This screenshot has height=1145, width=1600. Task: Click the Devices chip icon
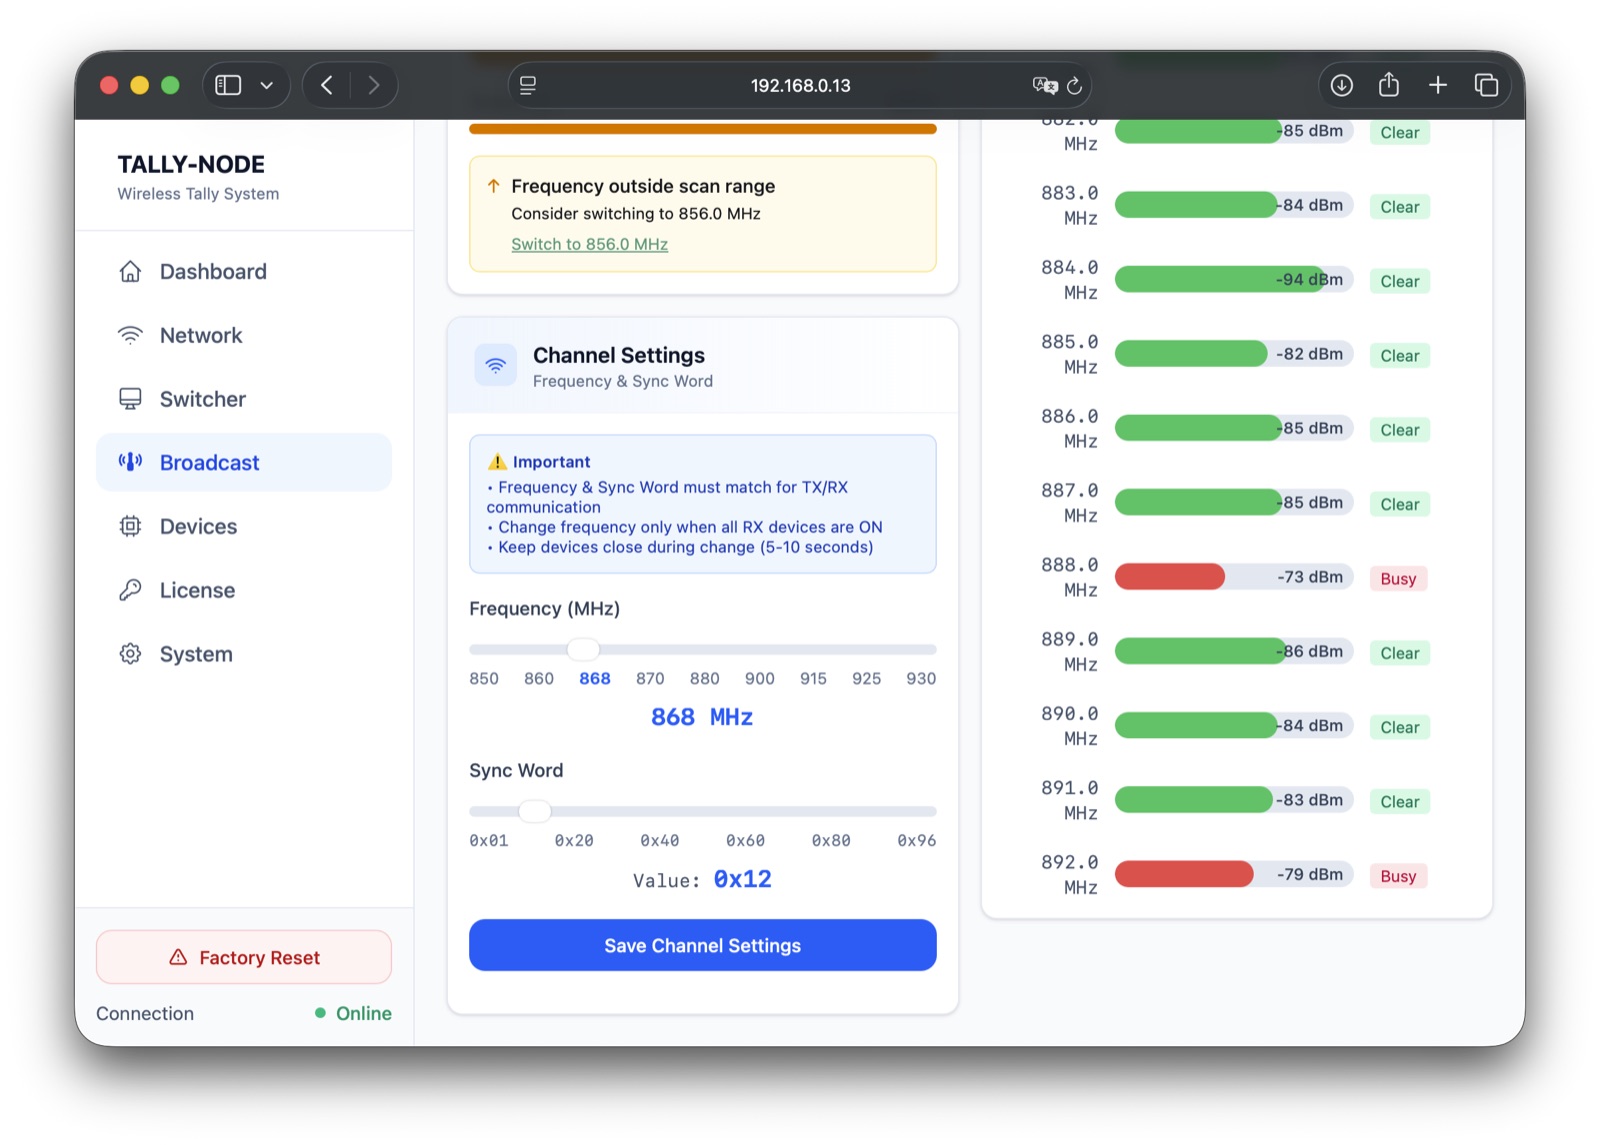pos(130,526)
